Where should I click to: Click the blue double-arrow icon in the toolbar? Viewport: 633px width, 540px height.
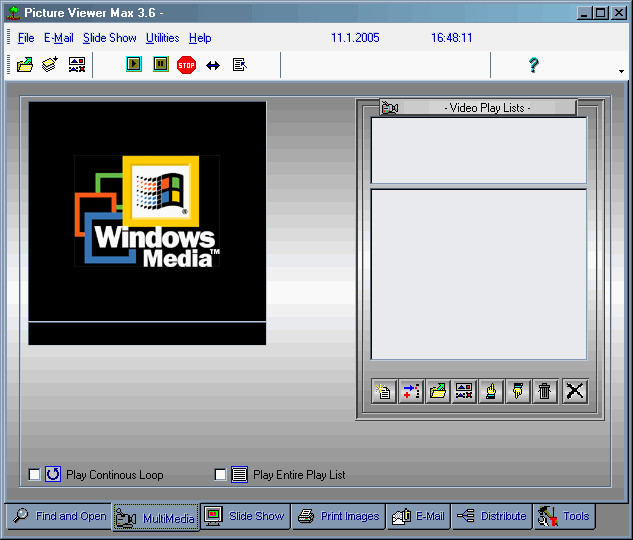[213, 65]
